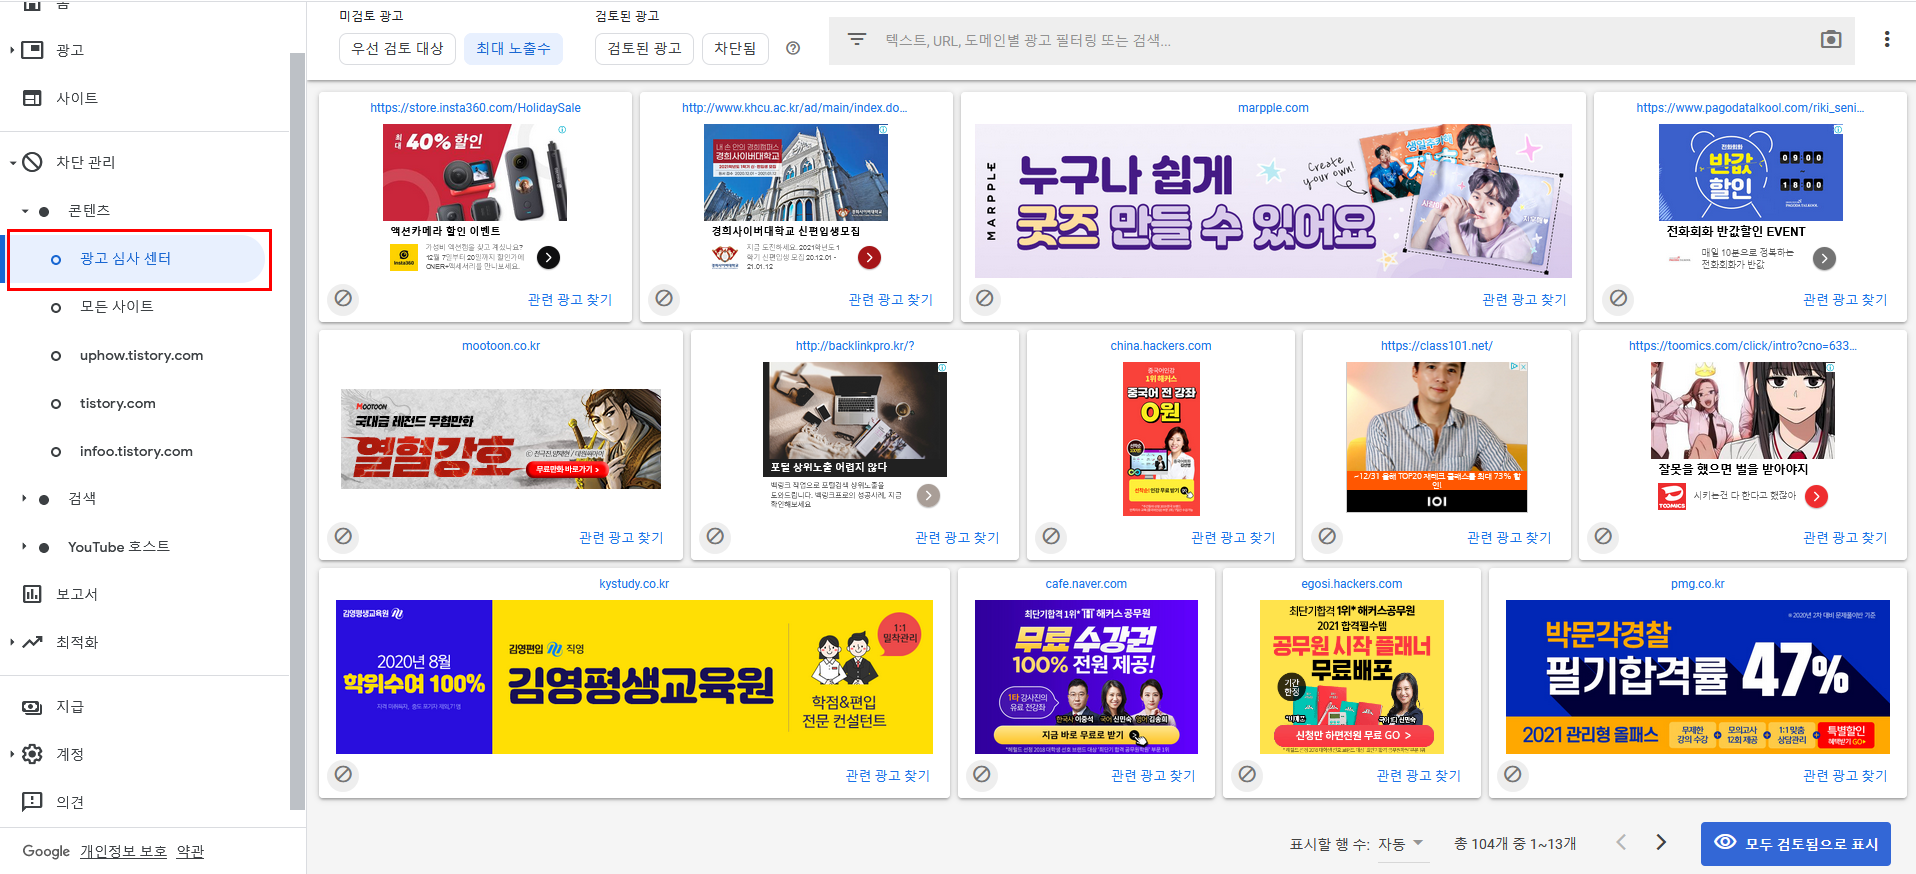The width and height of the screenshot is (1916, 874).
Task: Click 관련 광고 찾기 for mootoon ad
Action: (x=621, y=537)
